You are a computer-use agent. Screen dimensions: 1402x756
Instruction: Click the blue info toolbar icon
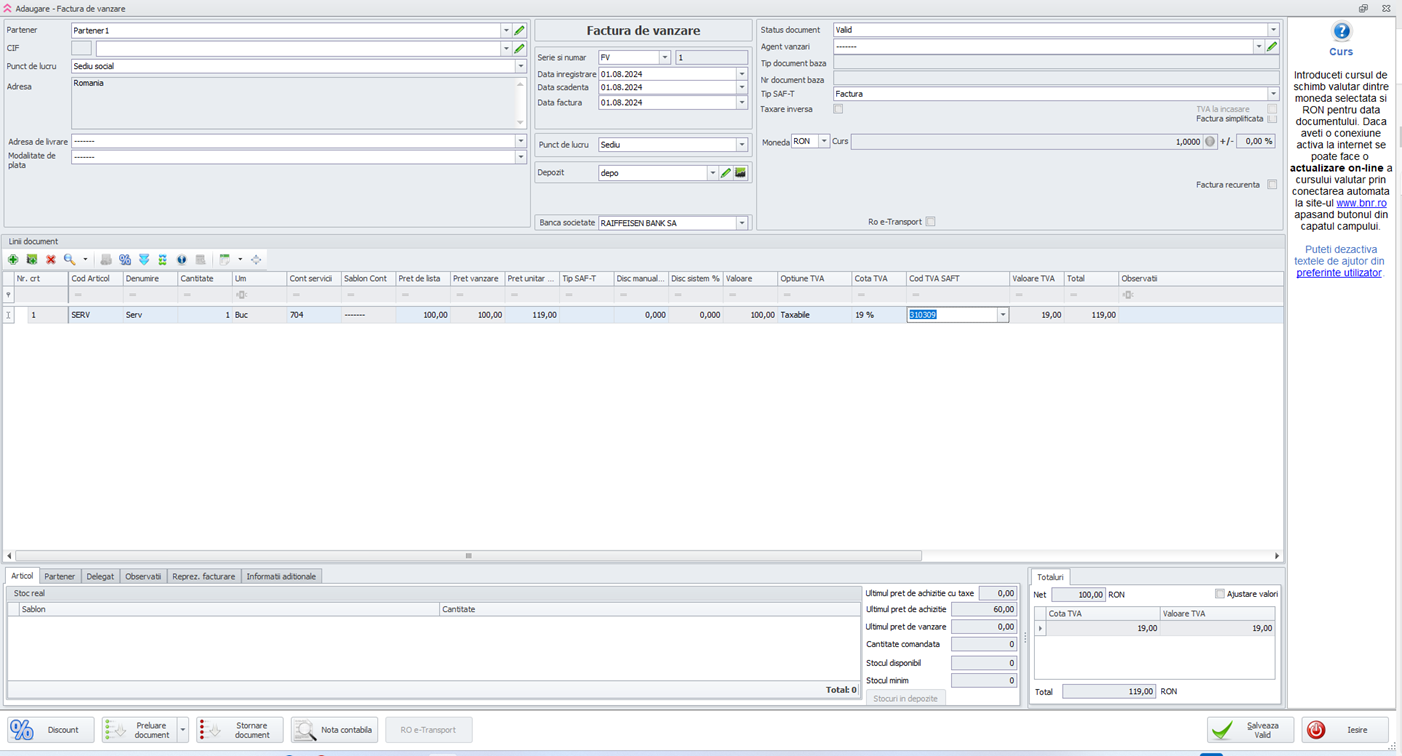pyautogui.click(x=181, y=260)
